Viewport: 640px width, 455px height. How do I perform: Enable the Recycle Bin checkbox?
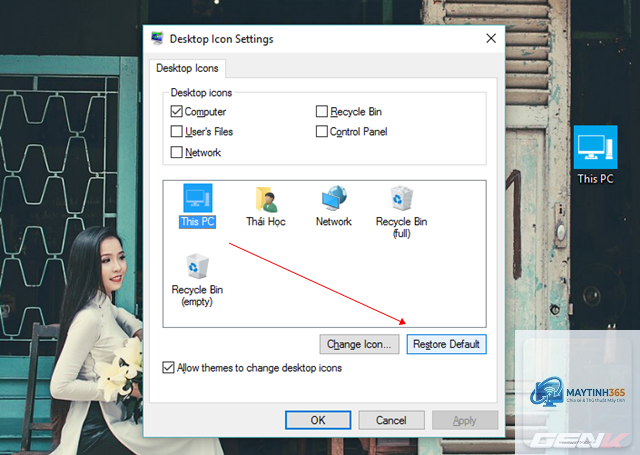(x=322, y=111)
